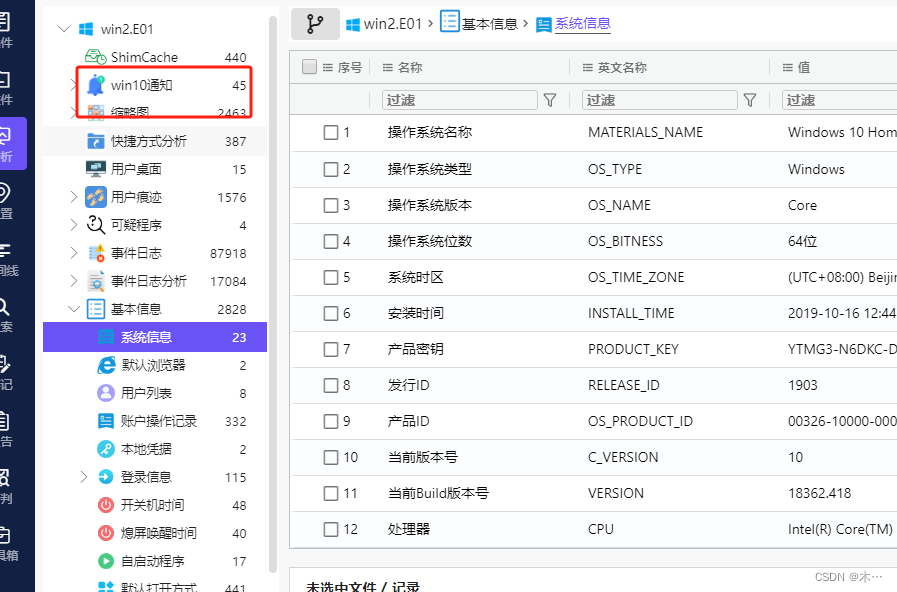Click the 基本信息 list icon in tree
The image size is (897, 592).
coord(96,309)
